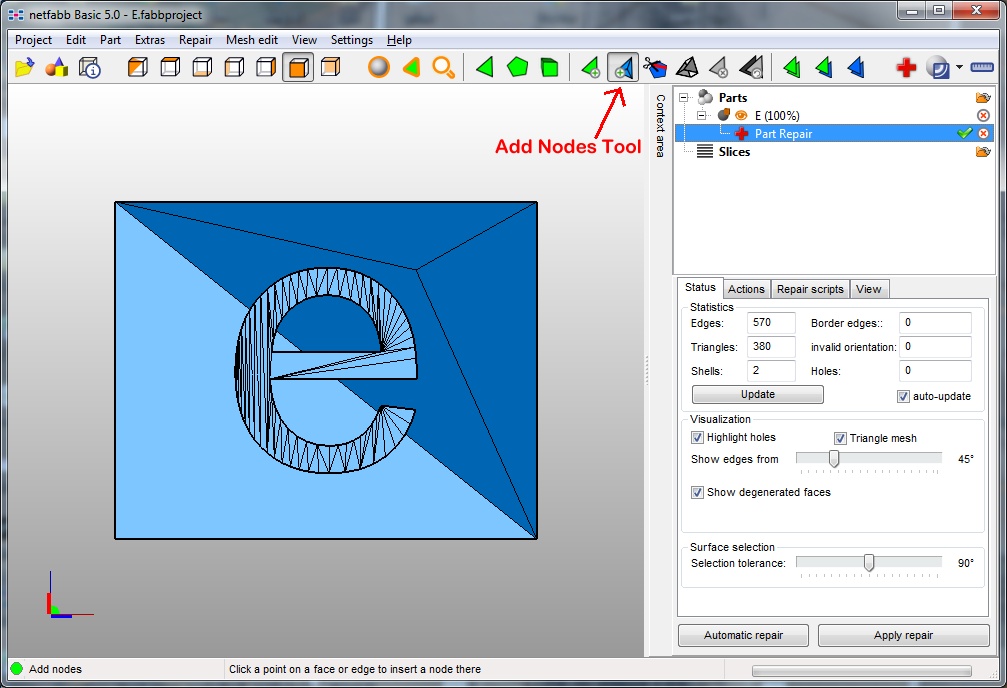
Task: Click the Apply repair button
Action: (x=903, y=635)
